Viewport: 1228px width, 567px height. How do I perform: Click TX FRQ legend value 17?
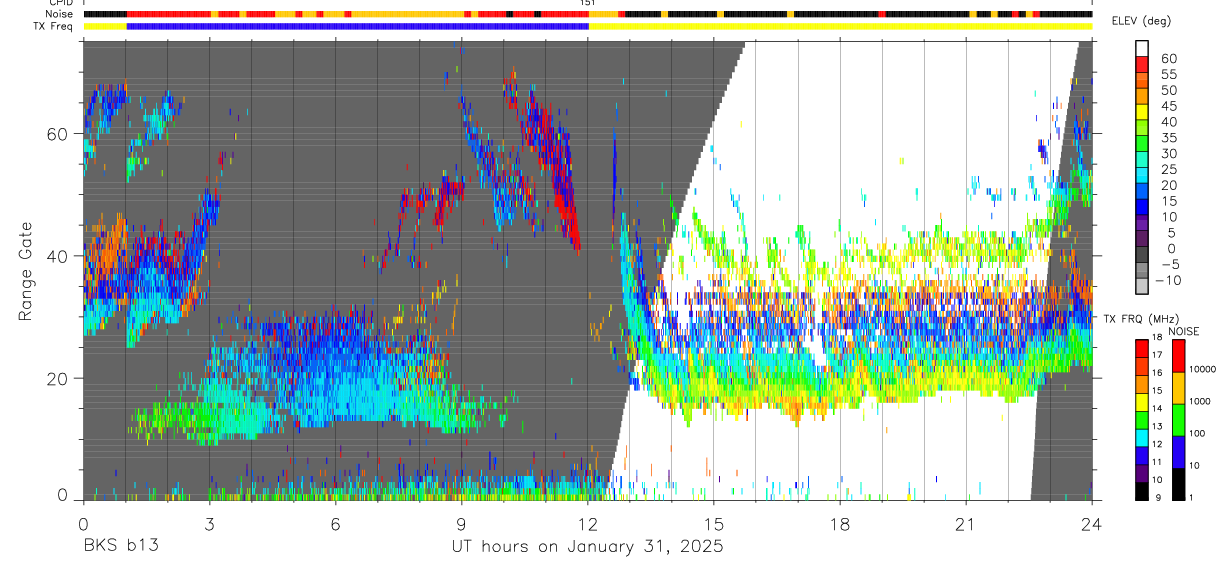1159,354
